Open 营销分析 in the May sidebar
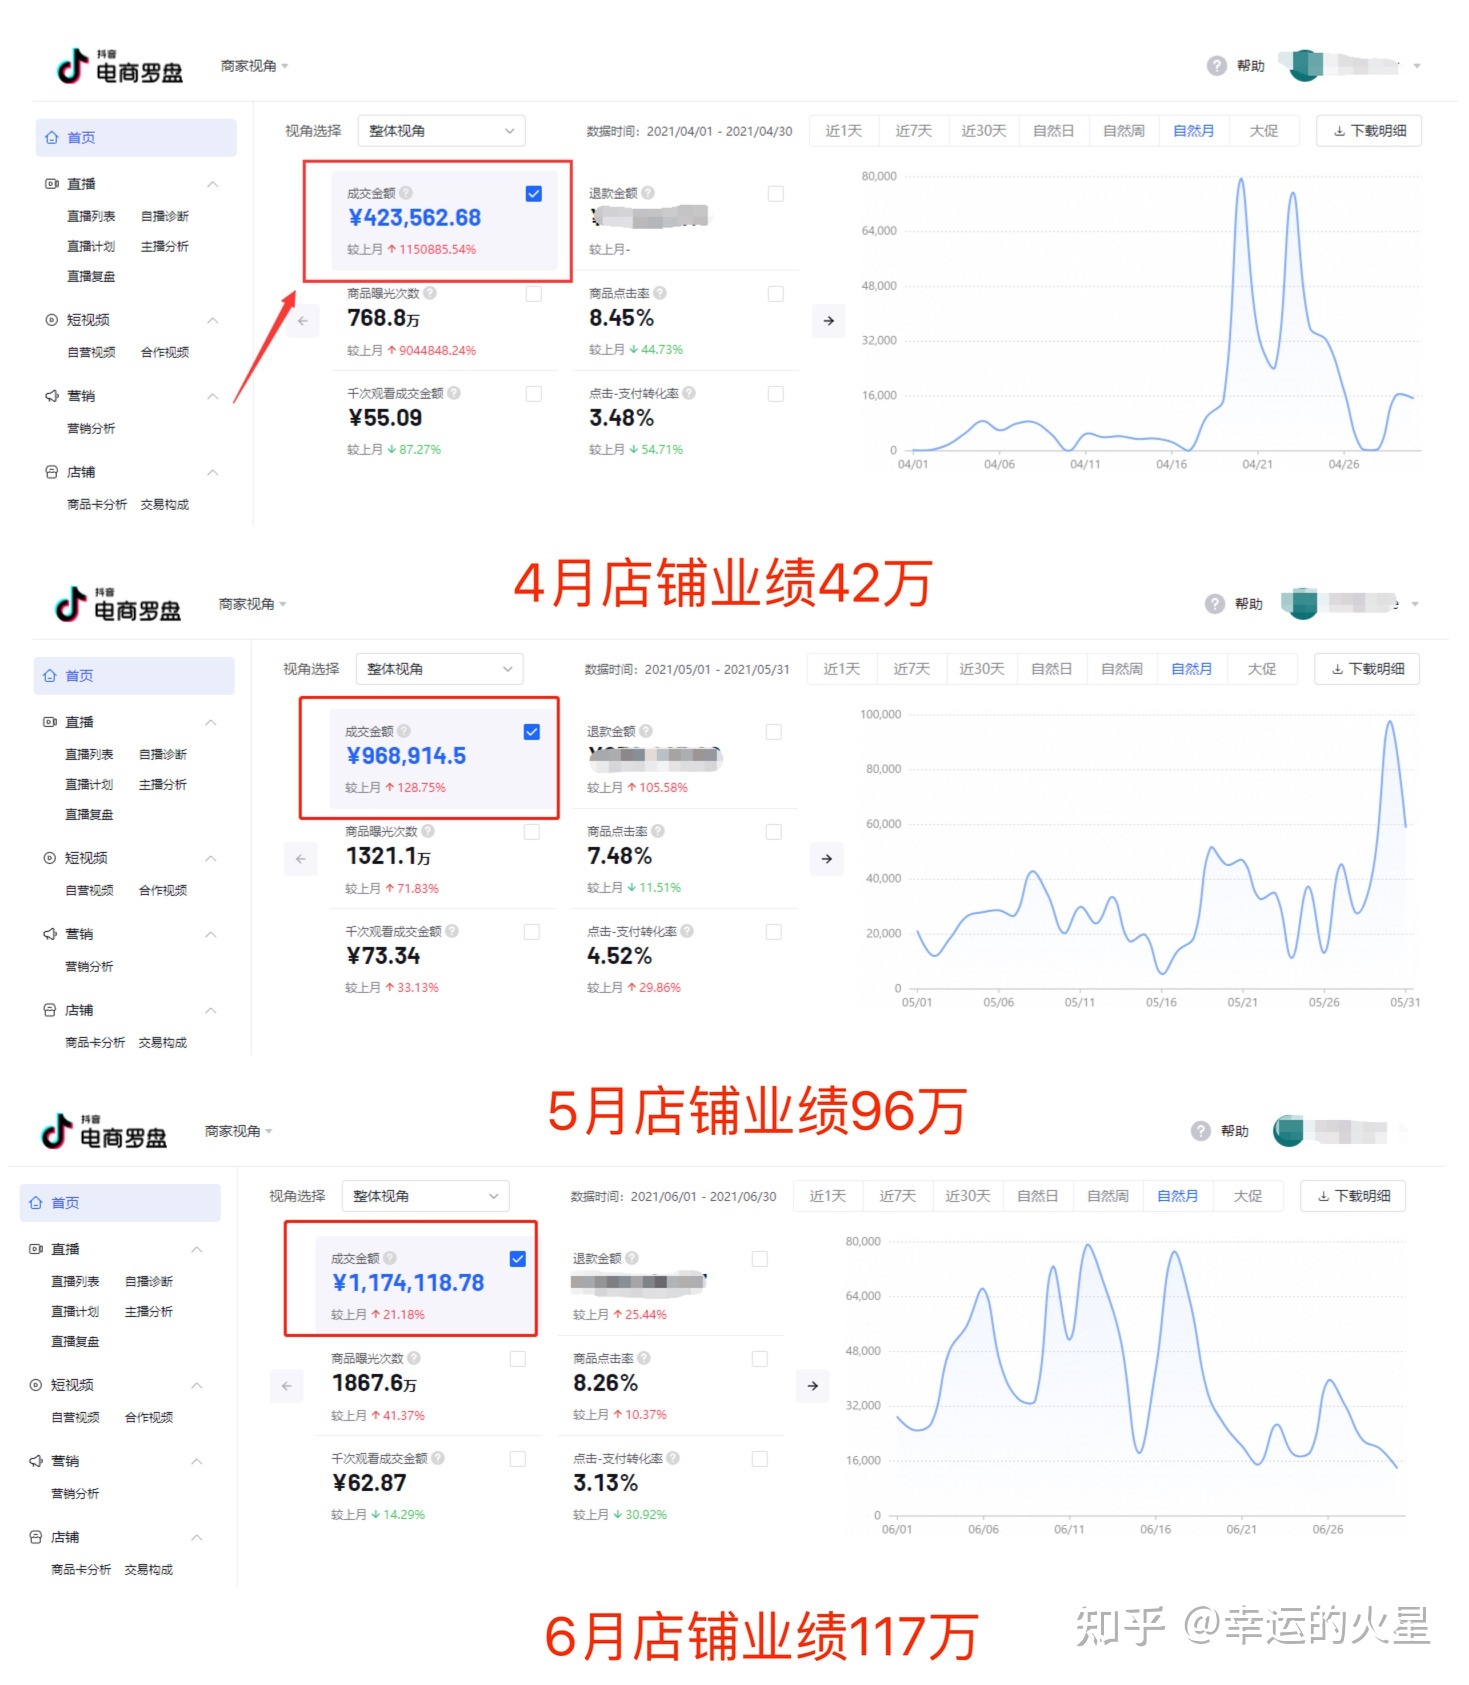Screen dimensions: 1469x1685 click(x=89, y=966)
